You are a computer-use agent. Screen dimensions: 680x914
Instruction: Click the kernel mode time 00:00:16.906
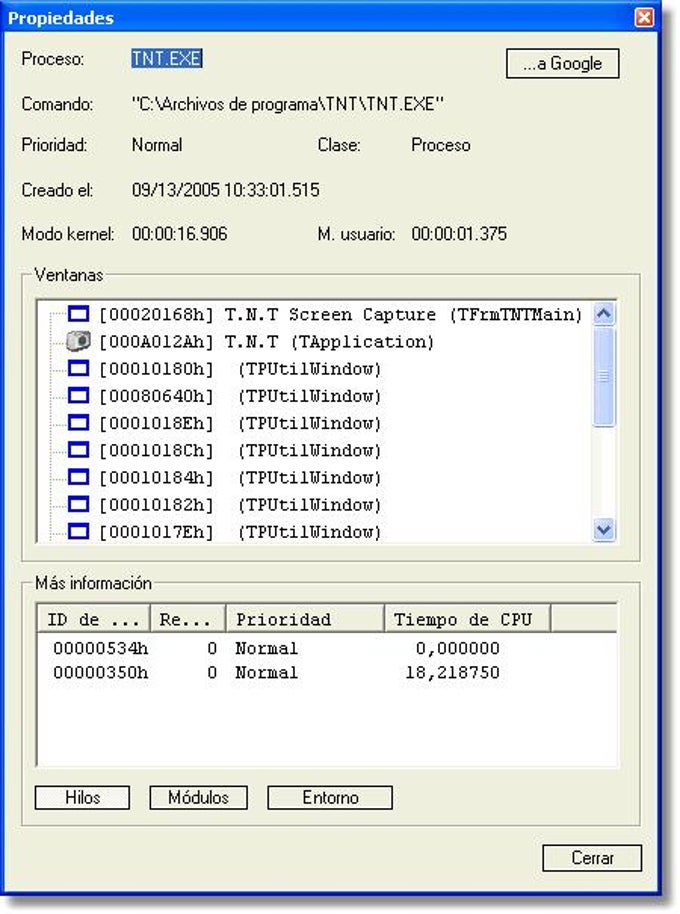[x=179, y=234]
